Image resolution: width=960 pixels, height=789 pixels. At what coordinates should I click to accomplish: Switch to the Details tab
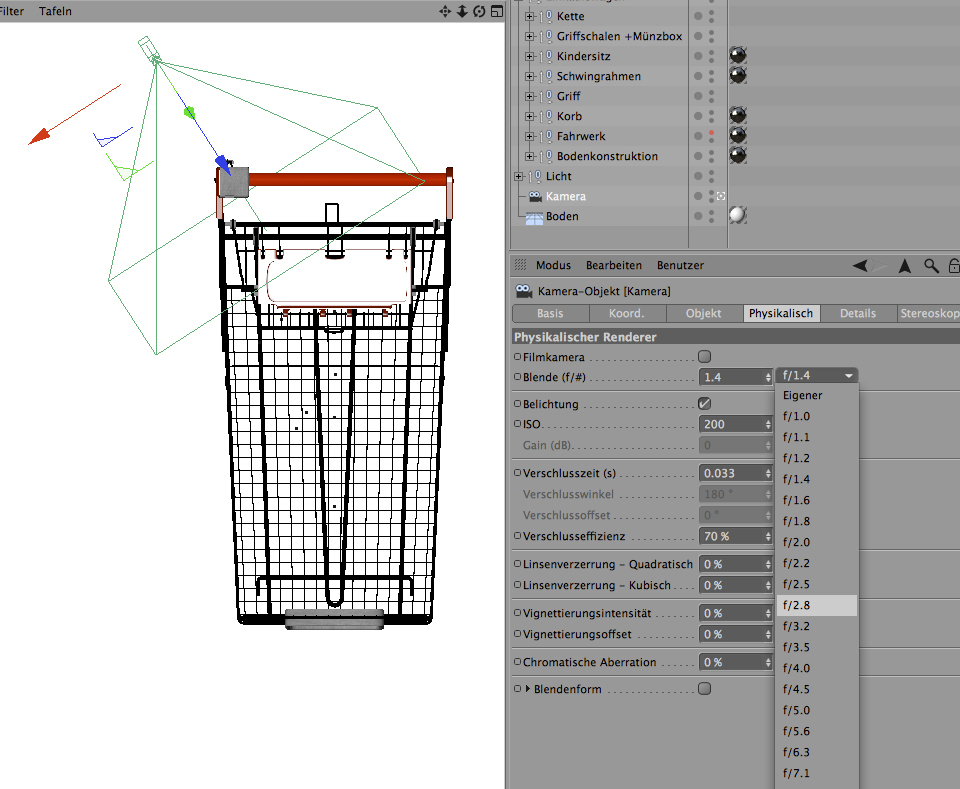[x=857, y=313]
